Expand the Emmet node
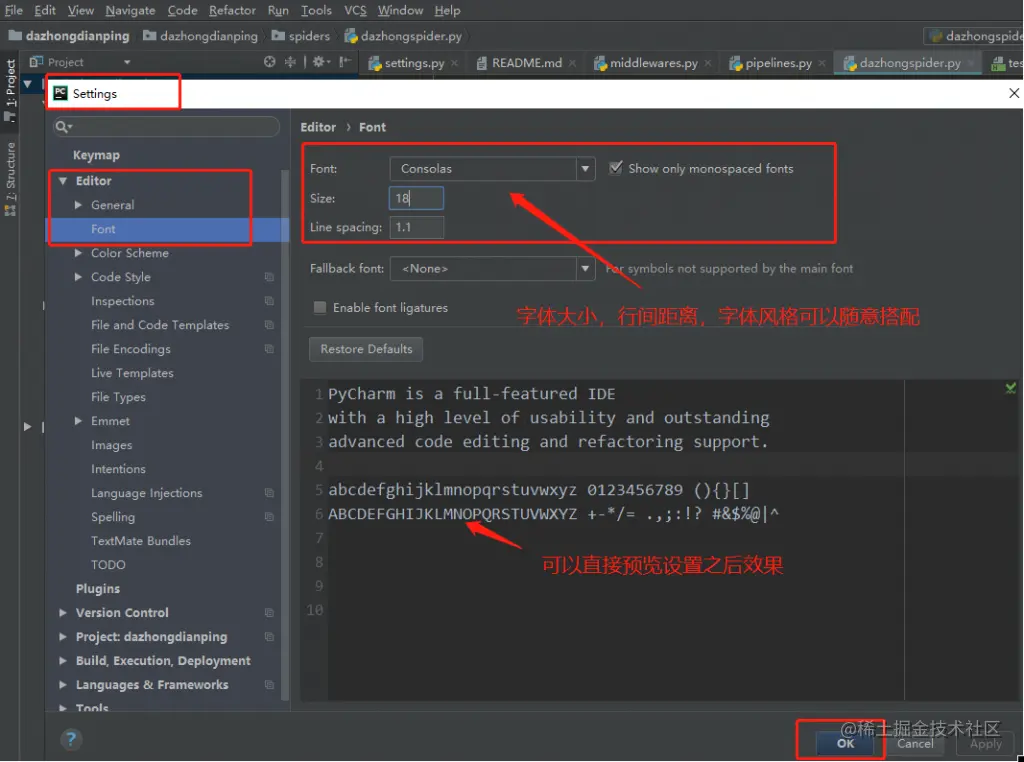Image resolution: width=1024 pixels, height=762 pixels. click(x=78, y=421)
